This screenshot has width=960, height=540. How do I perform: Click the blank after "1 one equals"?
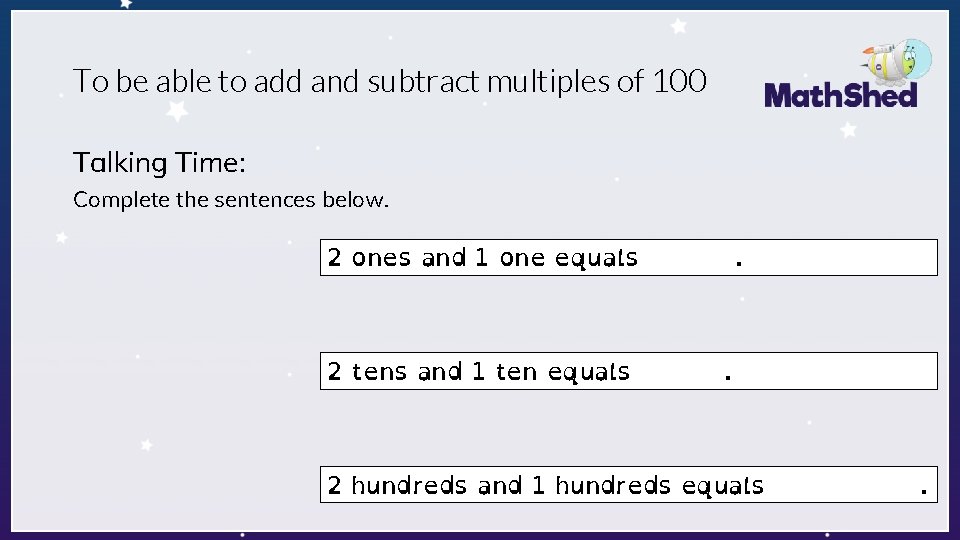pos(686,258)
